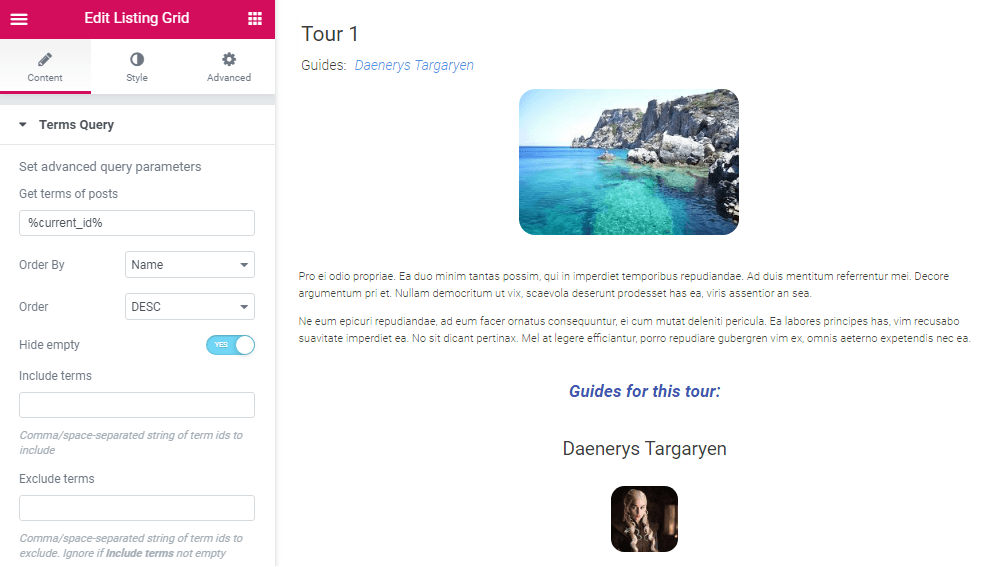Image resolution: width=1001 pixels, height=567 pixels.
Task: Click the Get terms of posts field
Action: [x=137, y=223]
